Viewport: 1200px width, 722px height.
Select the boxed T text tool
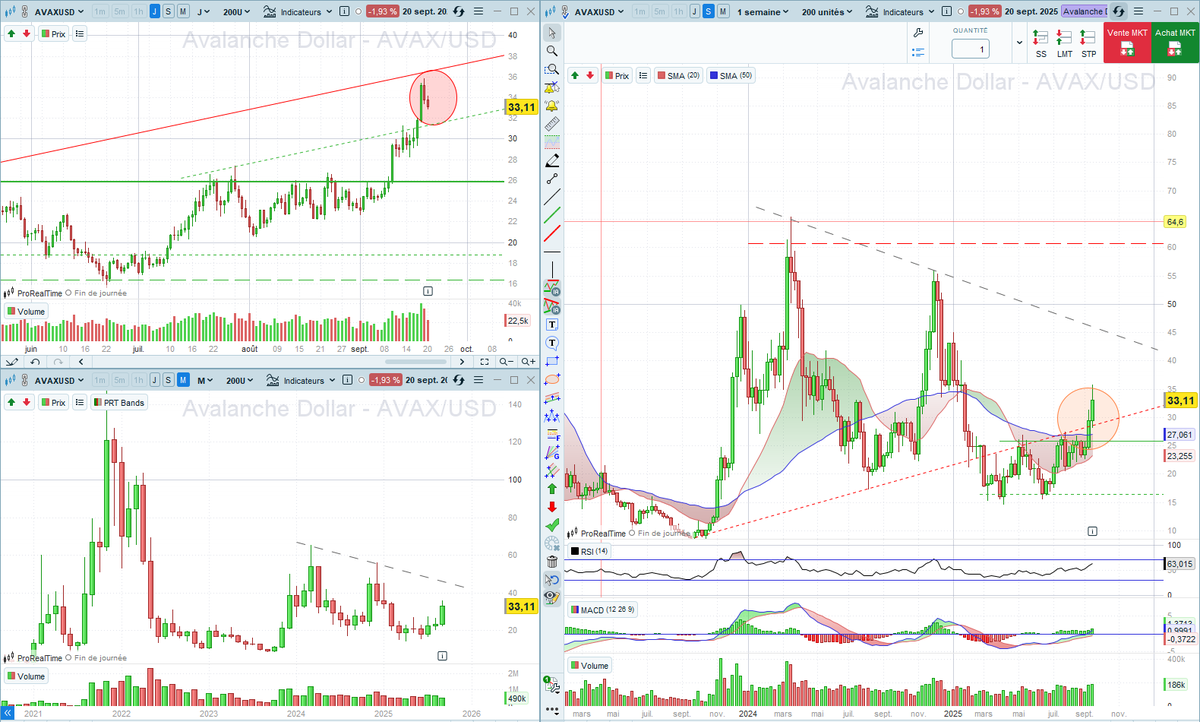pyautogui.click(x=552, y=324)
